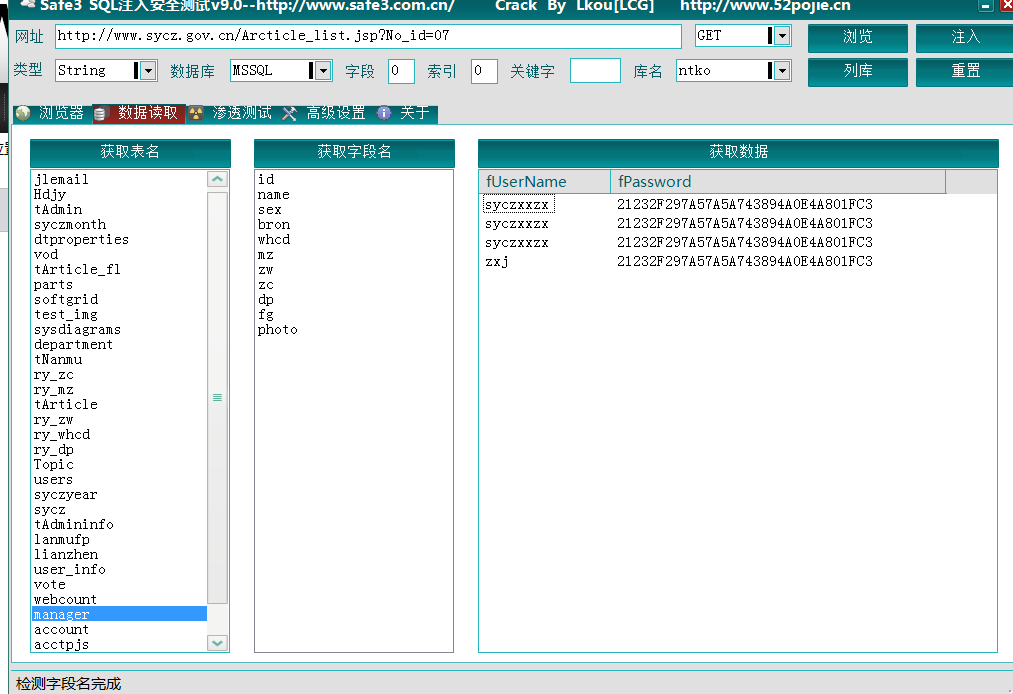
Task: Click the database icon on 数据读取 tab
Action: [x=100, y=114]
